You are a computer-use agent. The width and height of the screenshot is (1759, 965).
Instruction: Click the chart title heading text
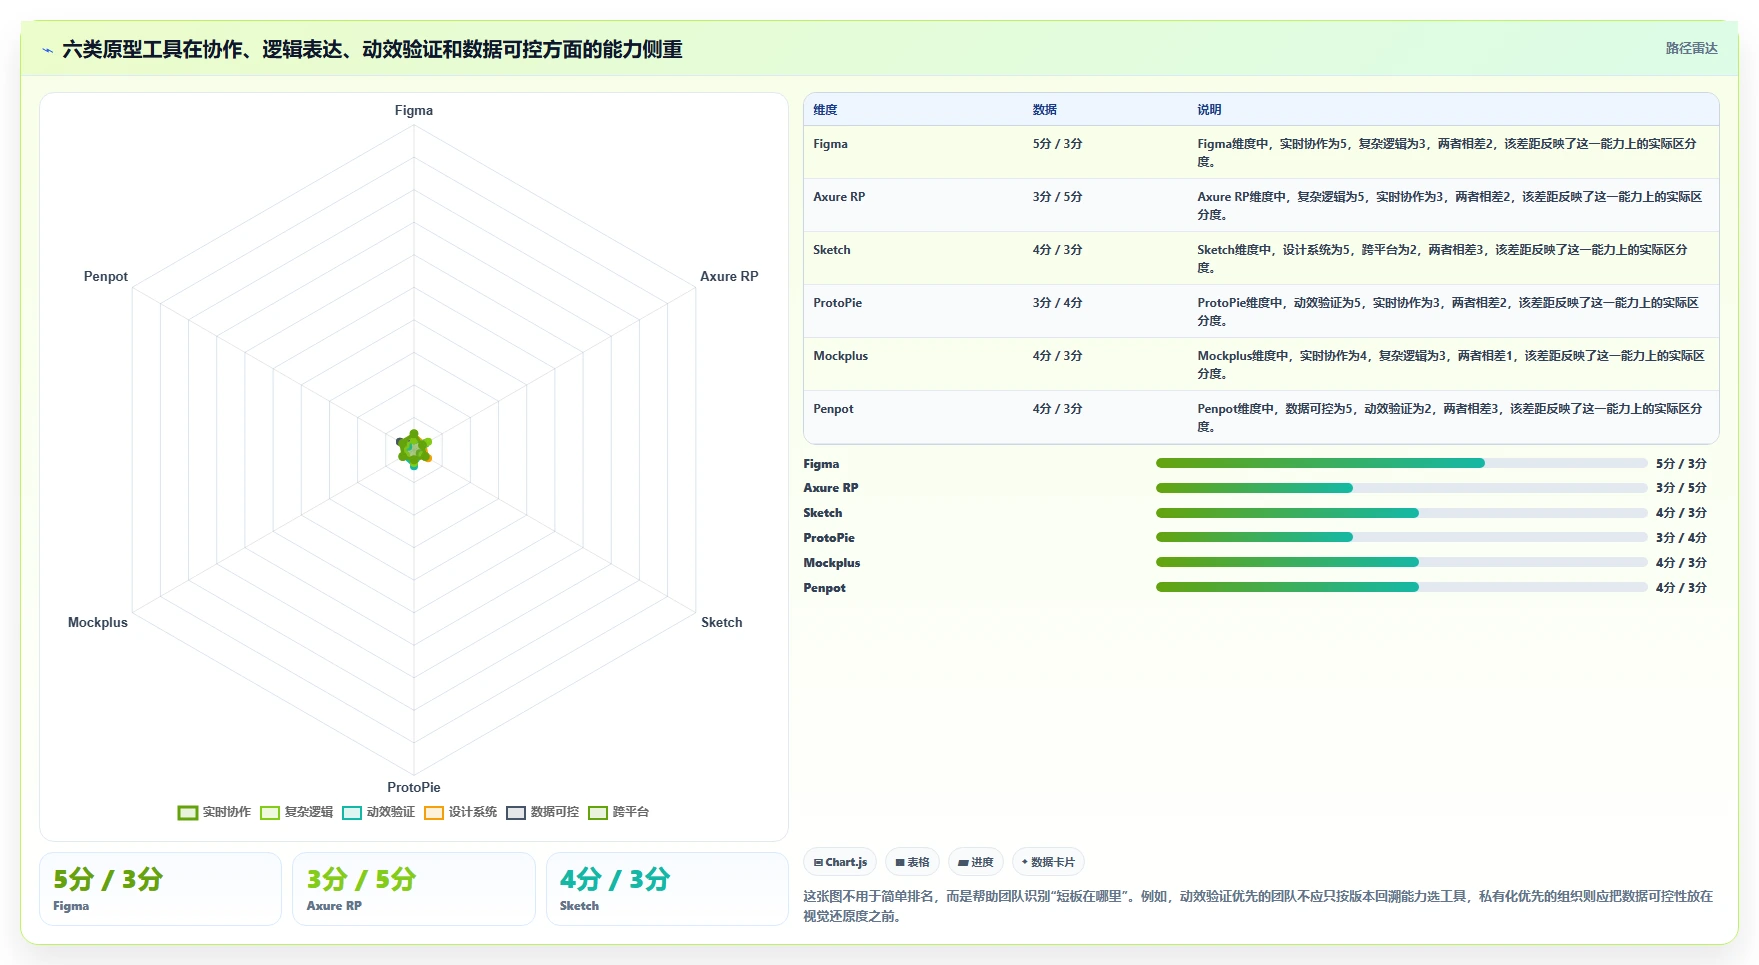372,49
